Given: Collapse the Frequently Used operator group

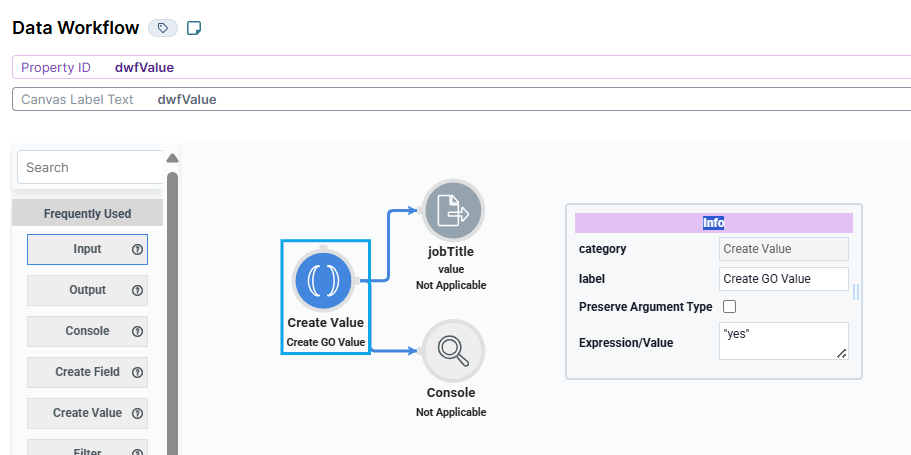Looking at the screenshot, I should tap(87, 213).
